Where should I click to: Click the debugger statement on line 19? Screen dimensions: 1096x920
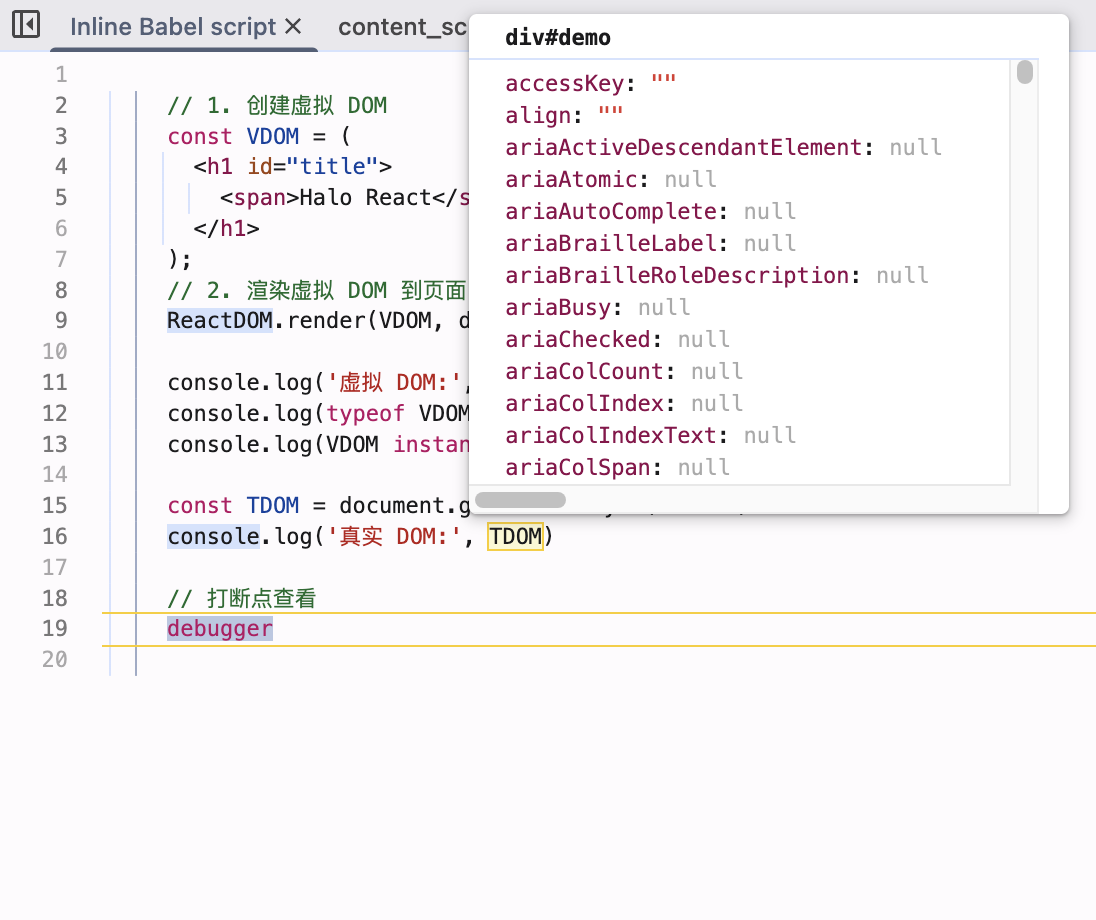[219, 628]
